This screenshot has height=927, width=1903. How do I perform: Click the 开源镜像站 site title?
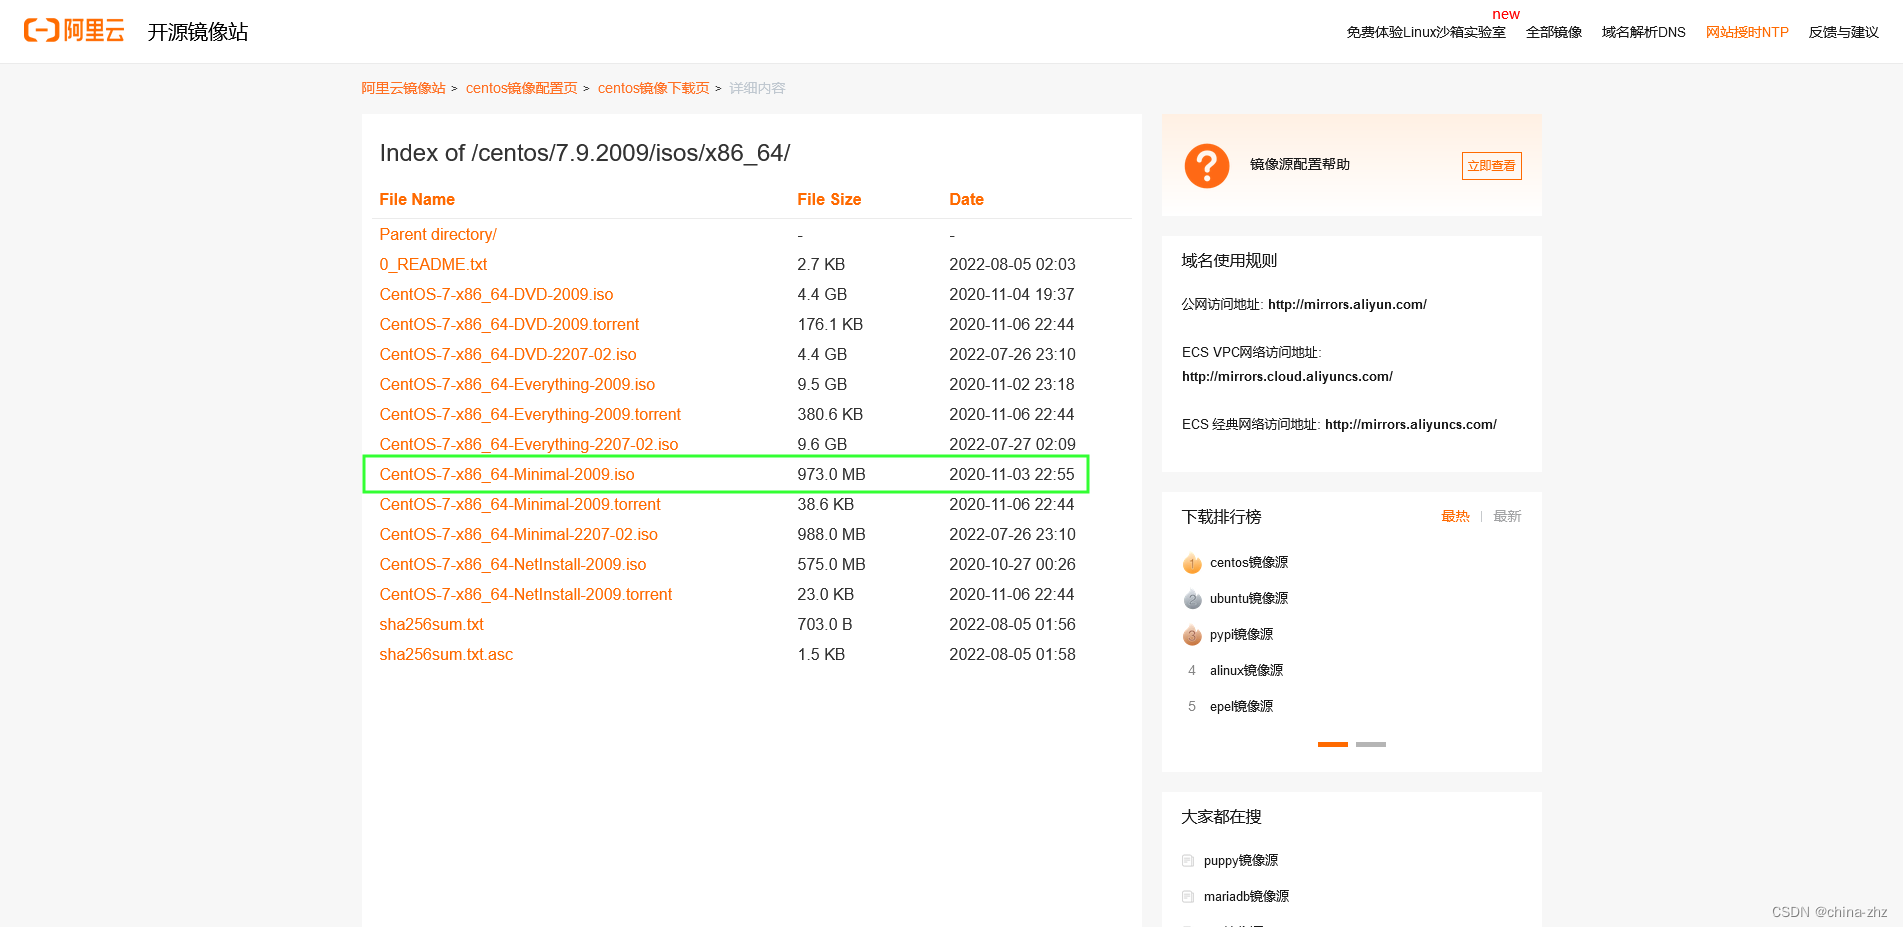(x=198, y=32)
